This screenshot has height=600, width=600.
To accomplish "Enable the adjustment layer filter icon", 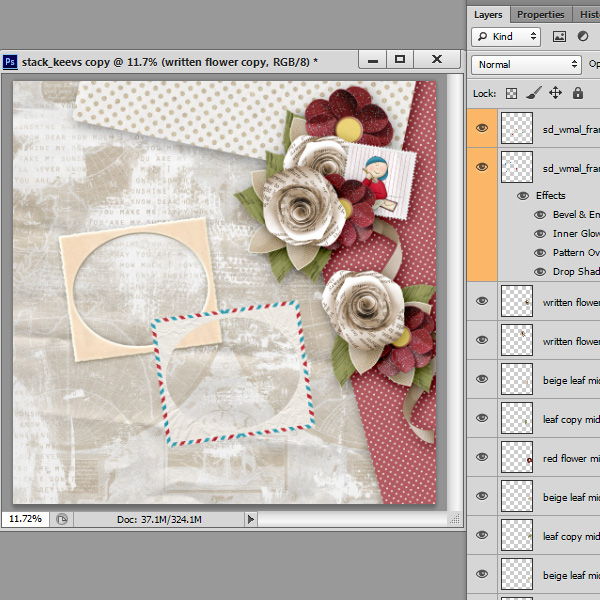I will pyautogui.click(x=581, y=36).
